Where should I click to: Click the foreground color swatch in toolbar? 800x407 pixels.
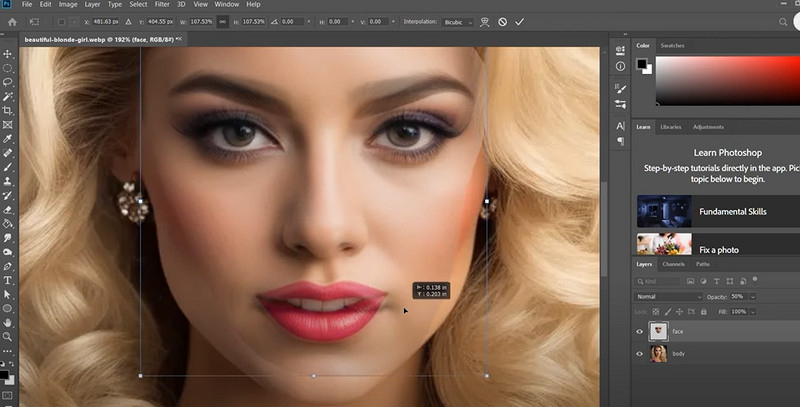pyautogui.click(x=4, y=375)
